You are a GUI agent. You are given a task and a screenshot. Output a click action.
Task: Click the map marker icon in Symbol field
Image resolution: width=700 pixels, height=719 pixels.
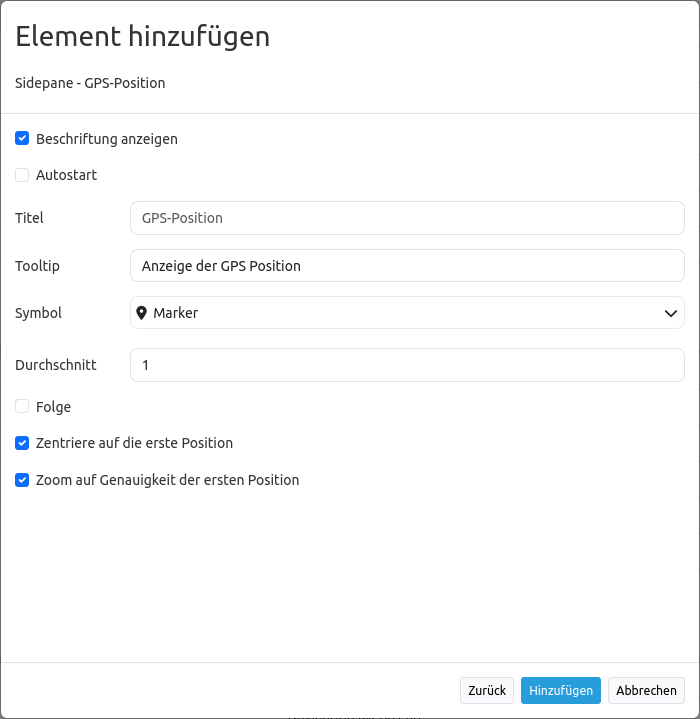(x=142, y=313)
